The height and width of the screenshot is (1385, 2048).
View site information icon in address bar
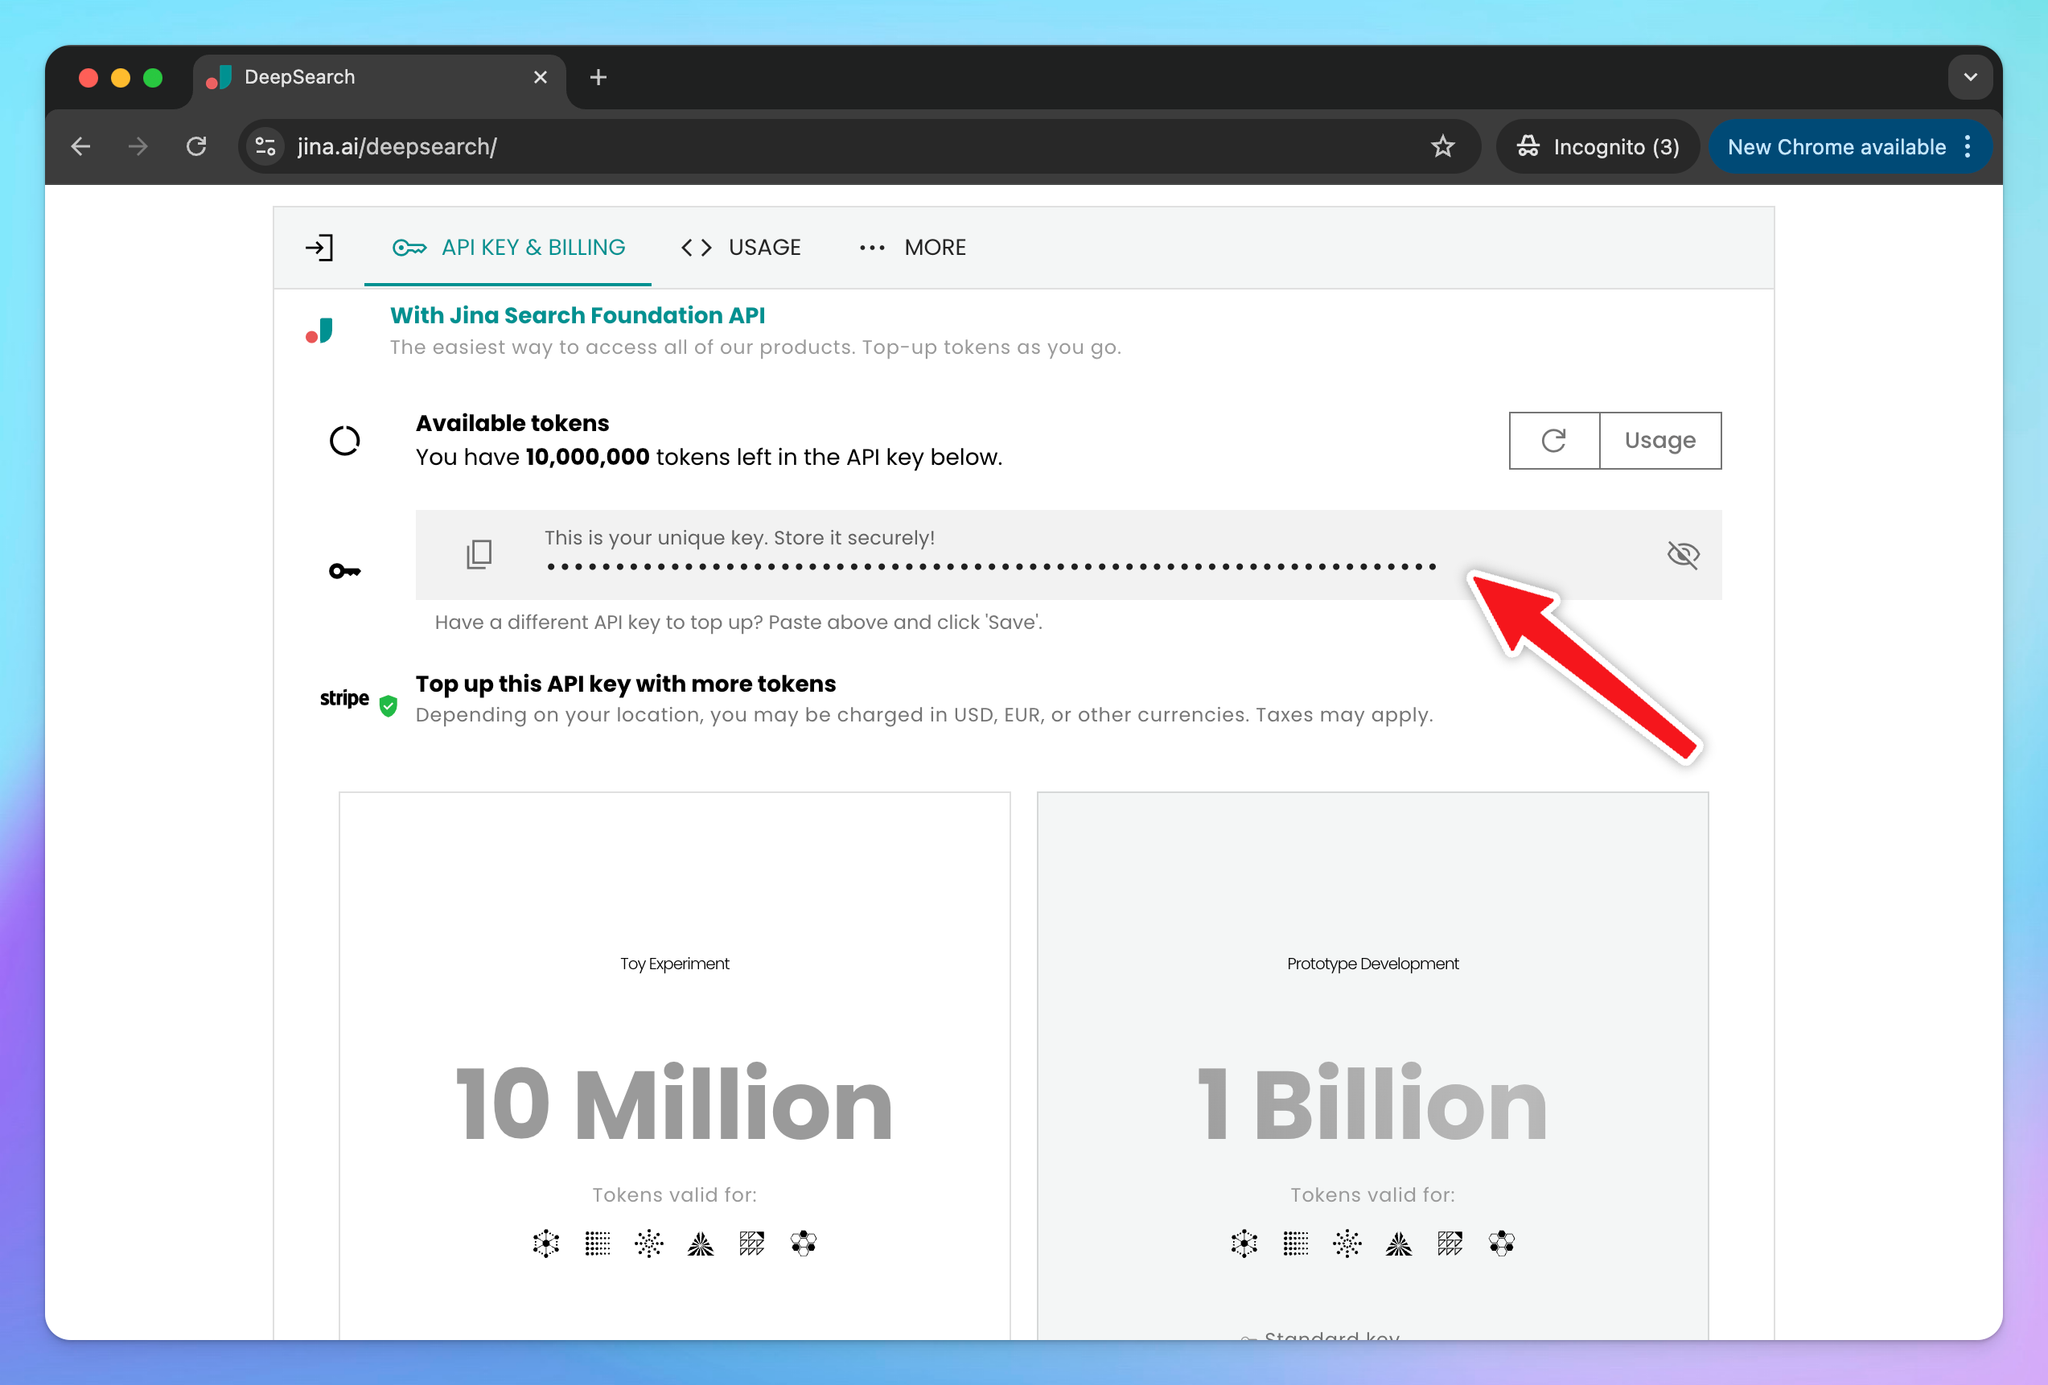coord(265,147)
